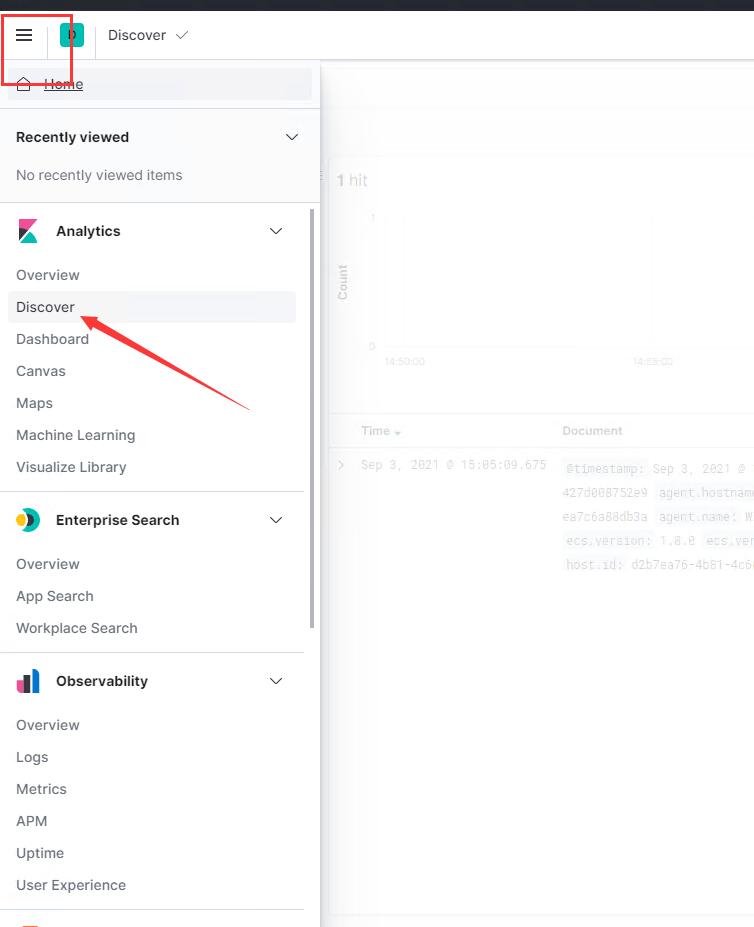
Task: Click the green space avatar icon
Action: [x=72, y=35]
